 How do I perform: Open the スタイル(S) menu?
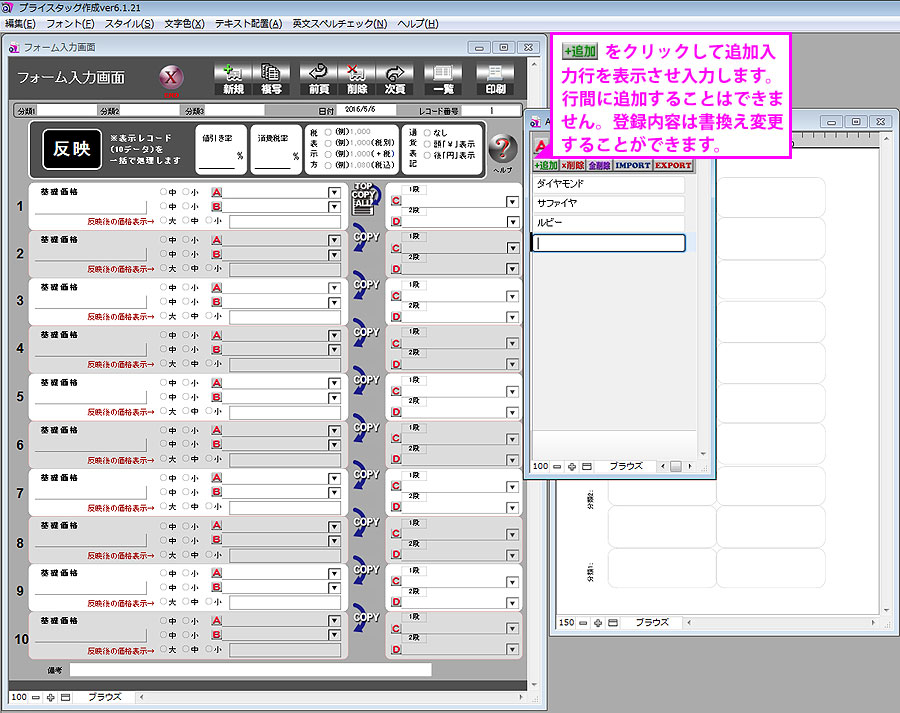click(129, 23)
